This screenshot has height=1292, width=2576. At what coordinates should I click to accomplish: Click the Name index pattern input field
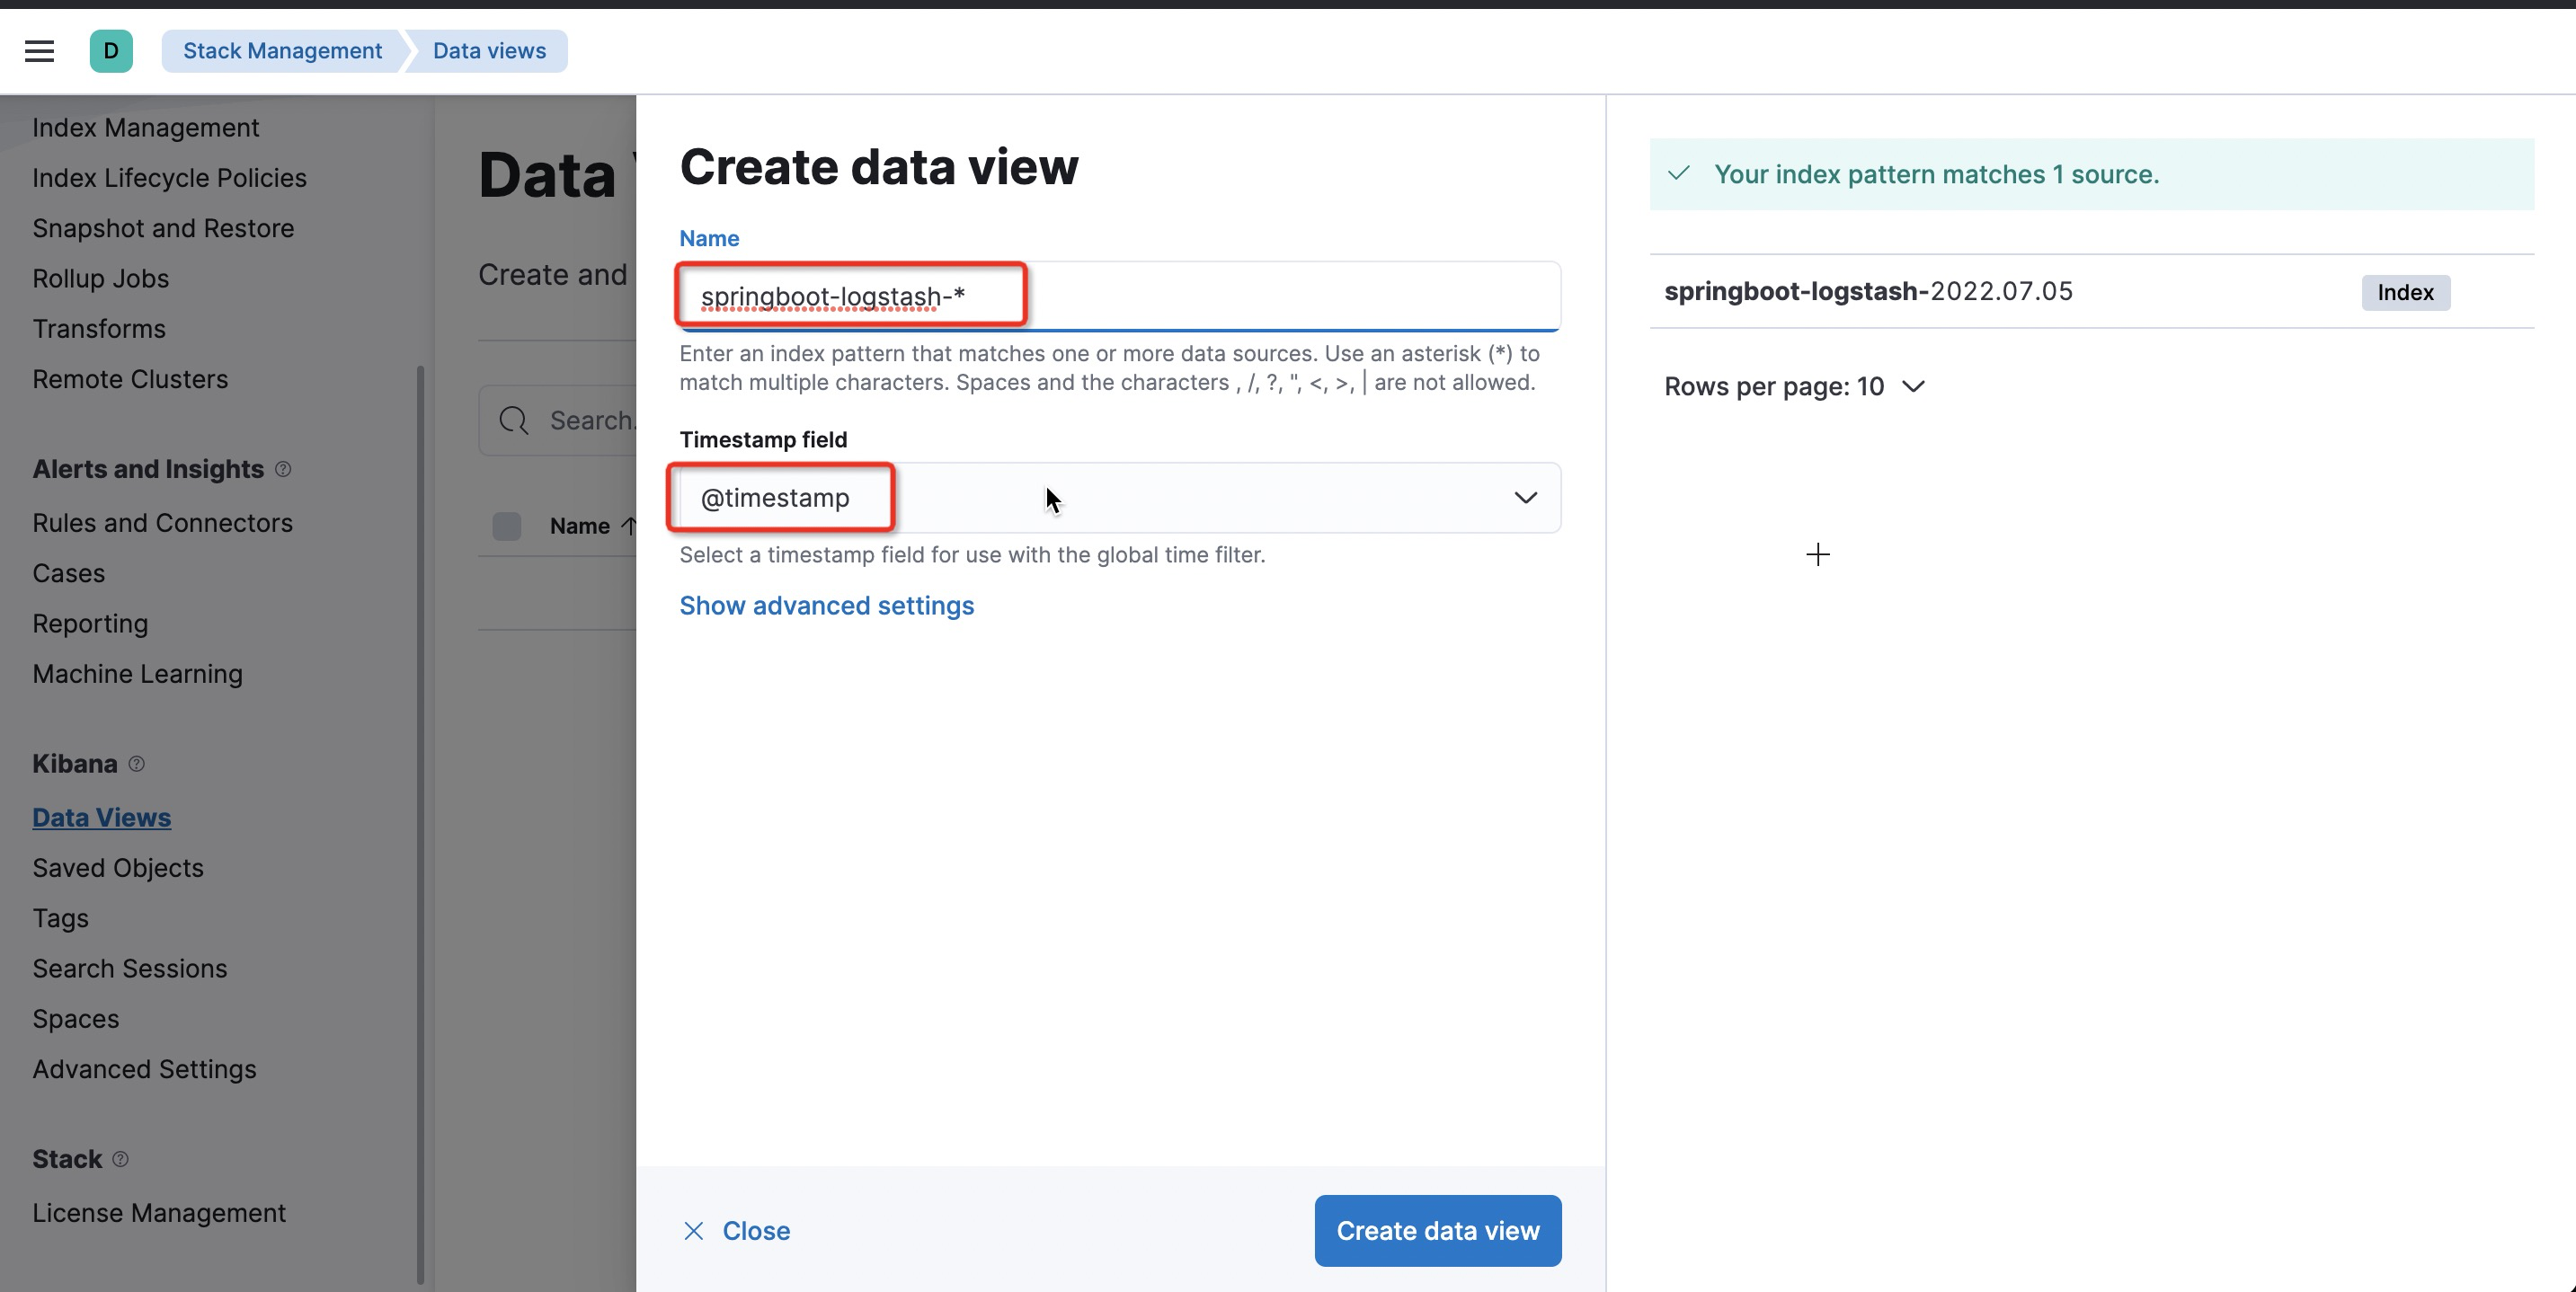pyautogui.click(x=1120, y=296)
